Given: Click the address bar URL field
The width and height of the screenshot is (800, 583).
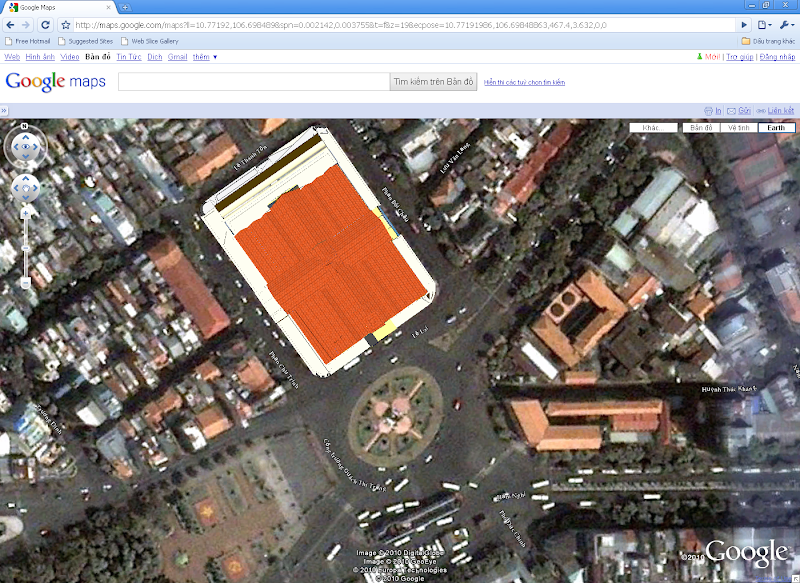Looking at the screenshot, I should coord(403,24).
